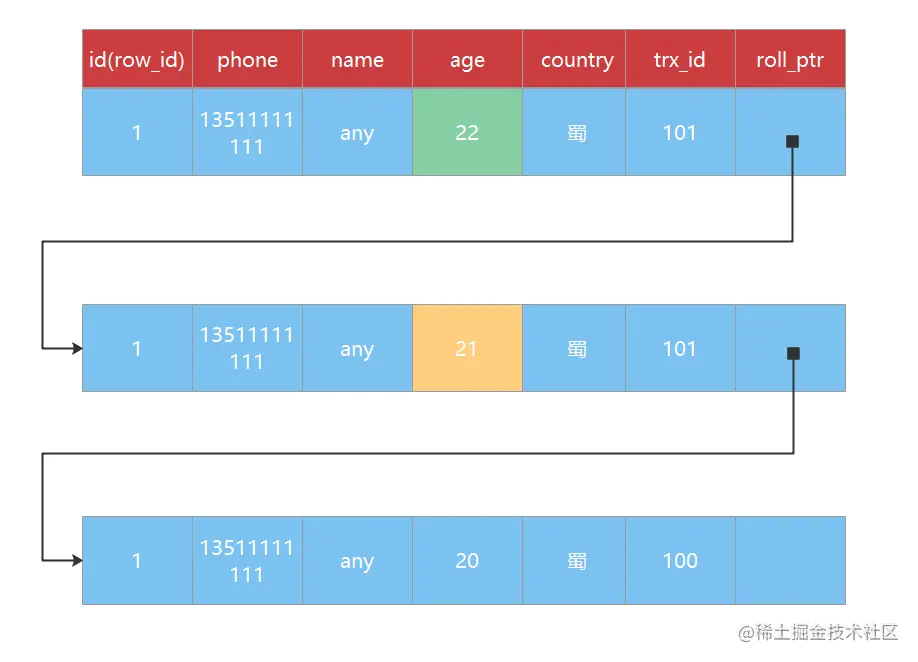The height and width of the screenshot is (662, 918).
Task: Select the green age cell showing 22
Action: pos(467,132)
